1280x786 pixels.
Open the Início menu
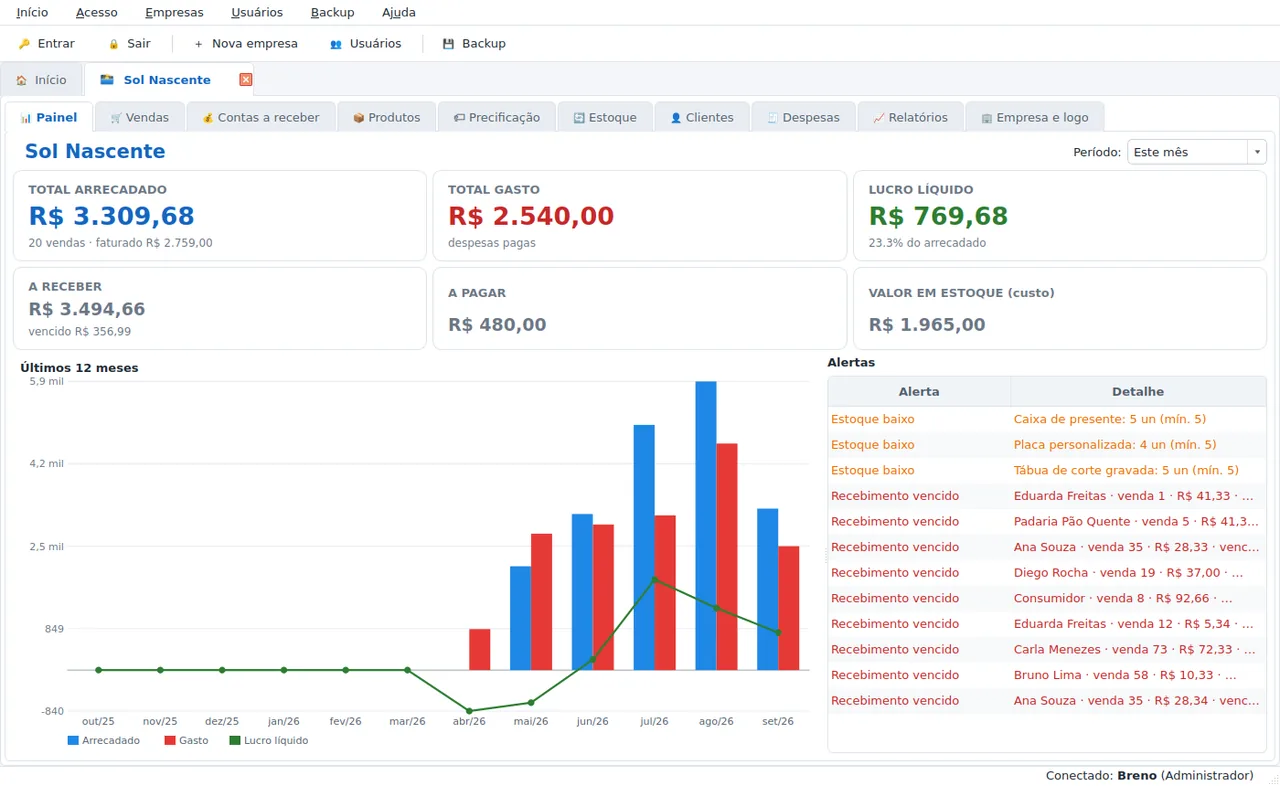pyautogui.click(x=32, y=13)
